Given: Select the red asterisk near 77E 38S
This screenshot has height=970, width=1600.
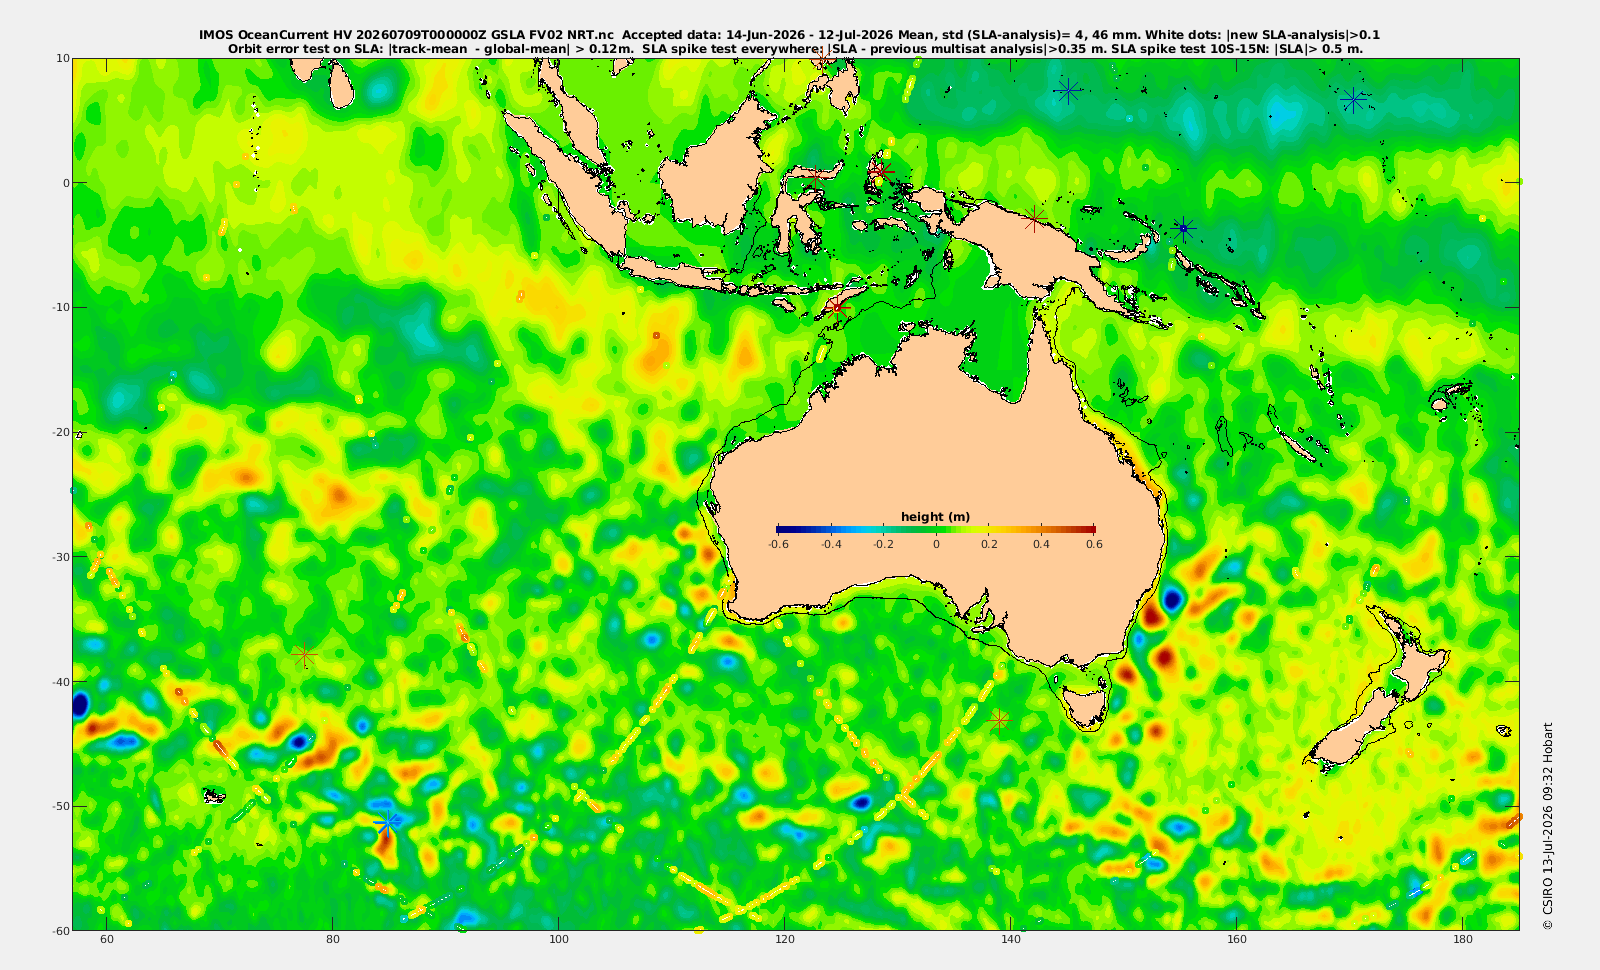Looking at the screenshot, I should tap(305, 655).
